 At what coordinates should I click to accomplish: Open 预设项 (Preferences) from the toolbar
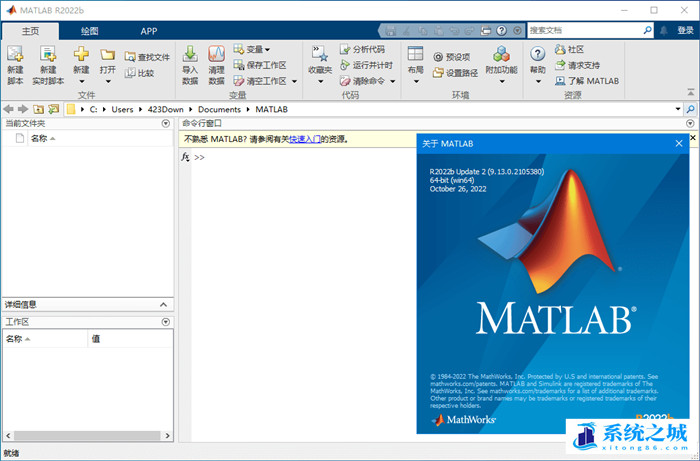pyautogui.click(x=452, y=57)
